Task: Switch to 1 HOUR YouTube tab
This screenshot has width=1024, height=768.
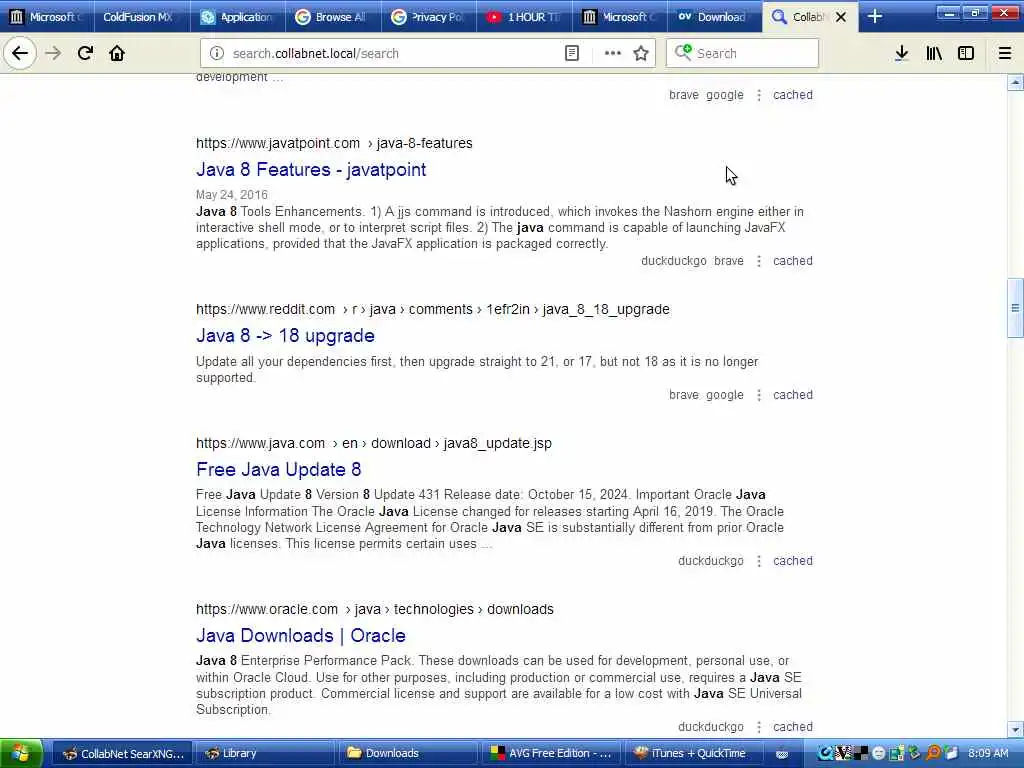Action: pyautogui.click(x=523, y=17)
